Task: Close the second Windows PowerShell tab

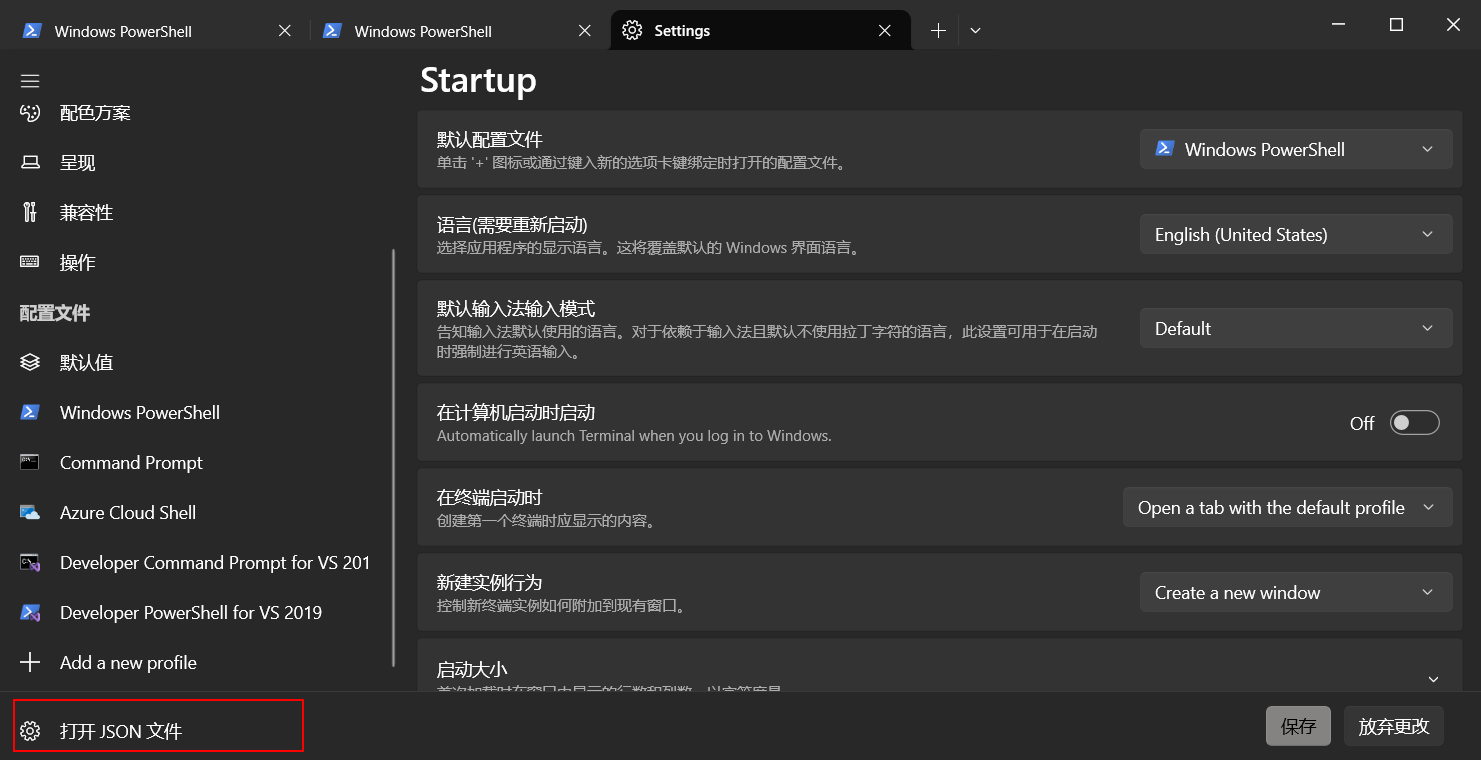Action: pyautogui.click(x=585, y=31)
